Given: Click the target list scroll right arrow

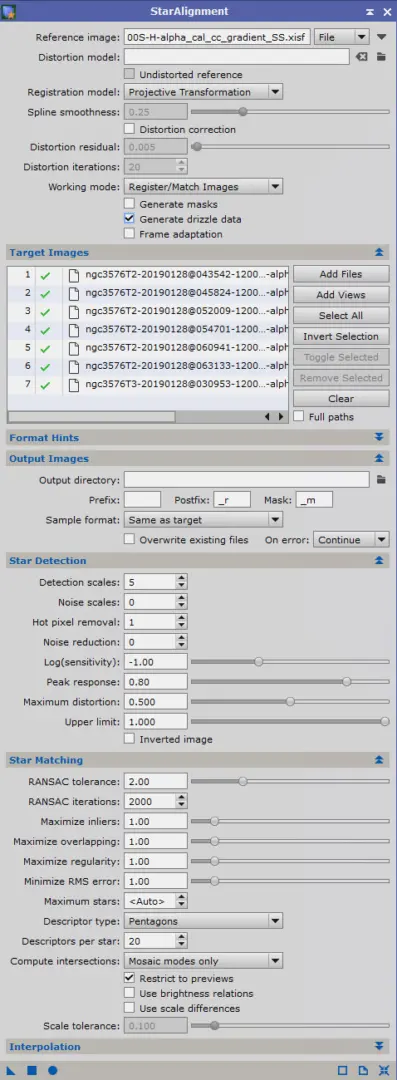Looking at the screenshot, I should coord(281,417).
